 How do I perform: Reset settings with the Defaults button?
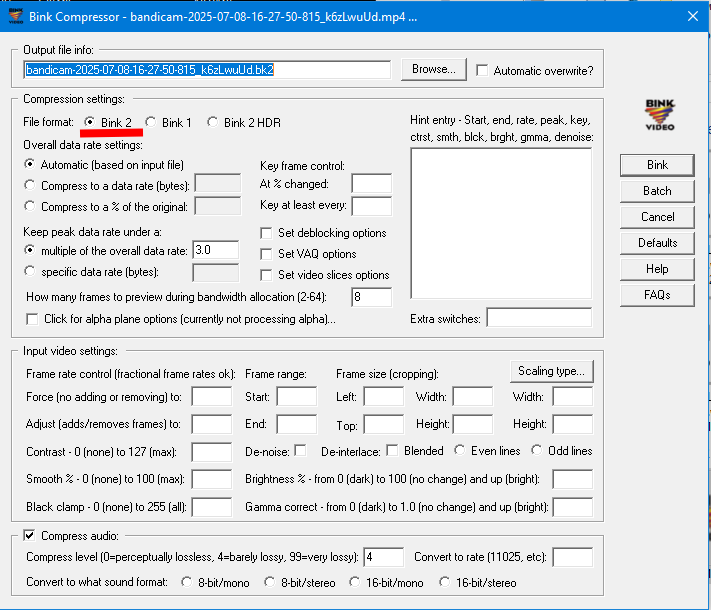657,243
